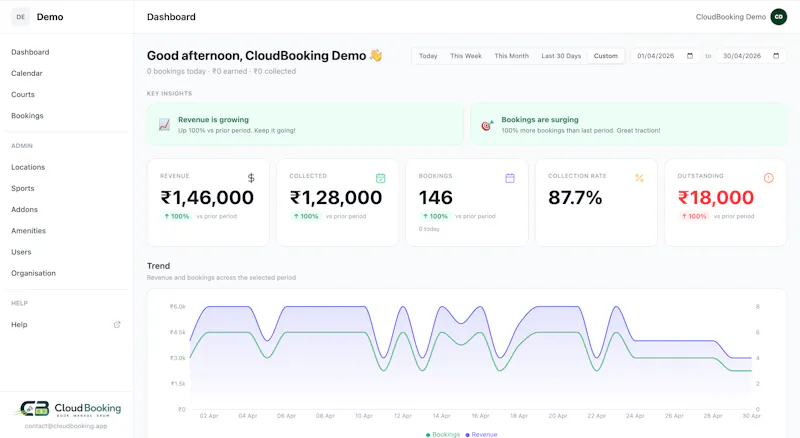
Task: Click the DE organisation badge
Action: 20,17
